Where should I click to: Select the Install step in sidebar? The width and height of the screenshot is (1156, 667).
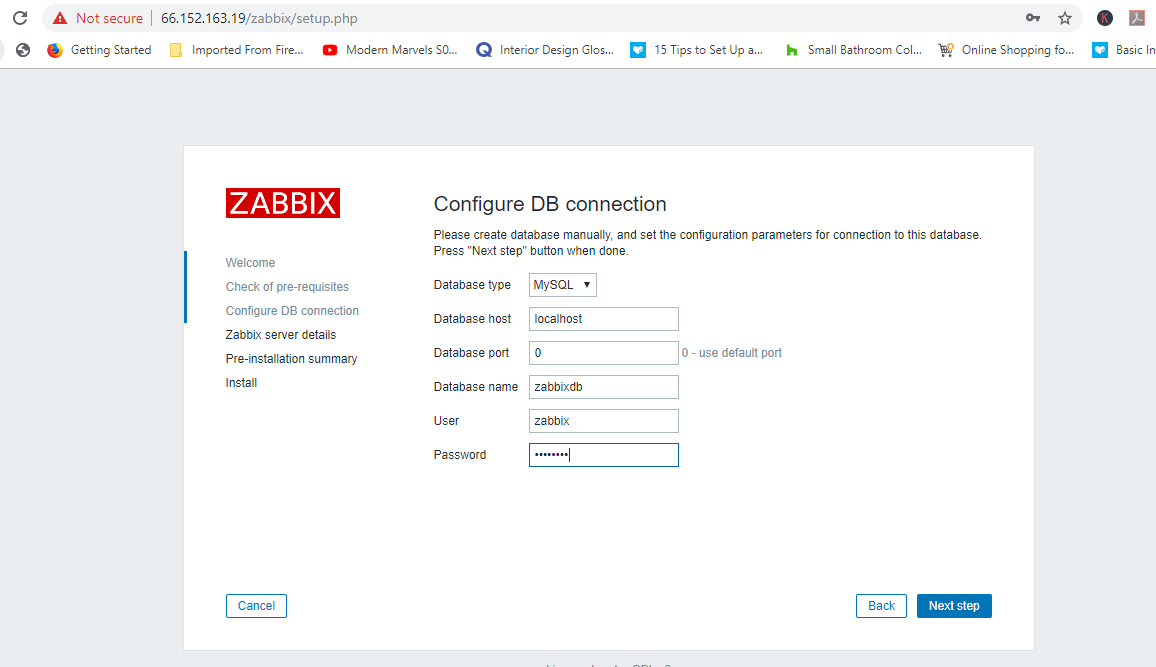pos(241,383)
